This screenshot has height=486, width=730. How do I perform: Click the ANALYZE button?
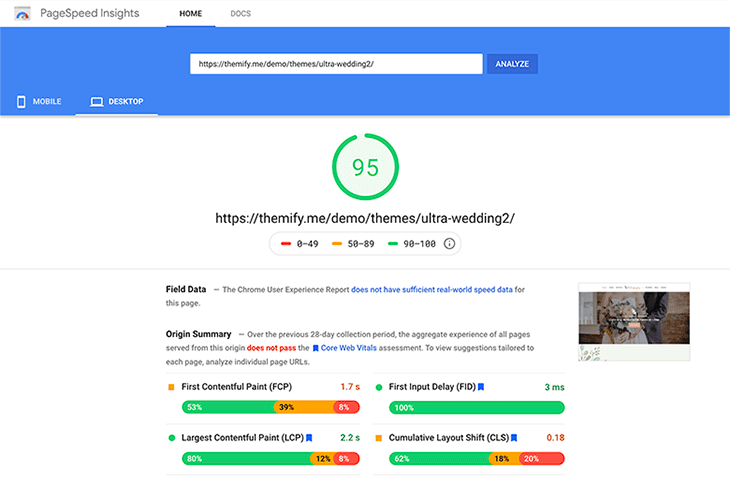tap(512, 64)
